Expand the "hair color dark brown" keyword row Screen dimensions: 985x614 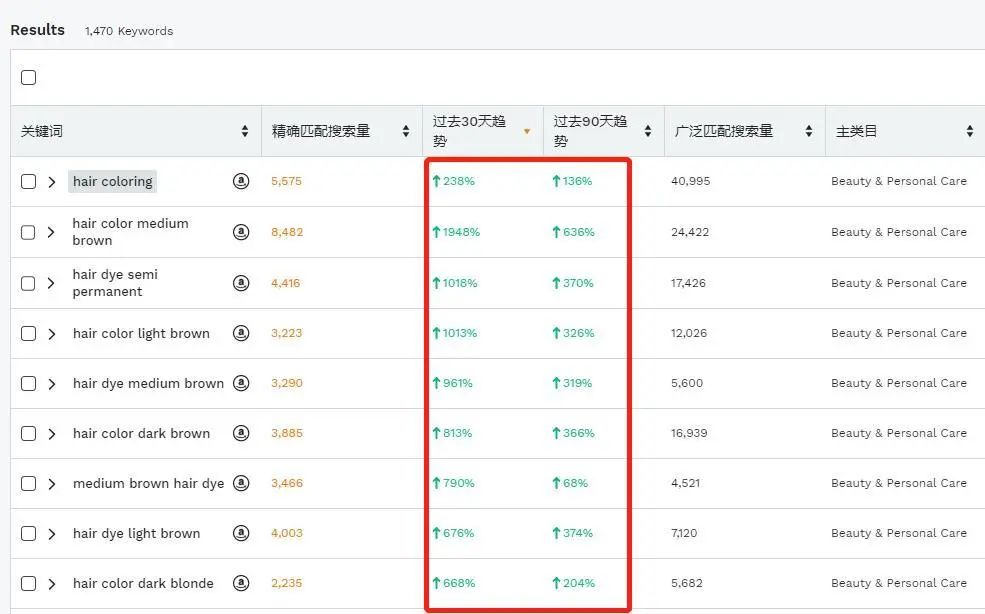coord(52,433)
